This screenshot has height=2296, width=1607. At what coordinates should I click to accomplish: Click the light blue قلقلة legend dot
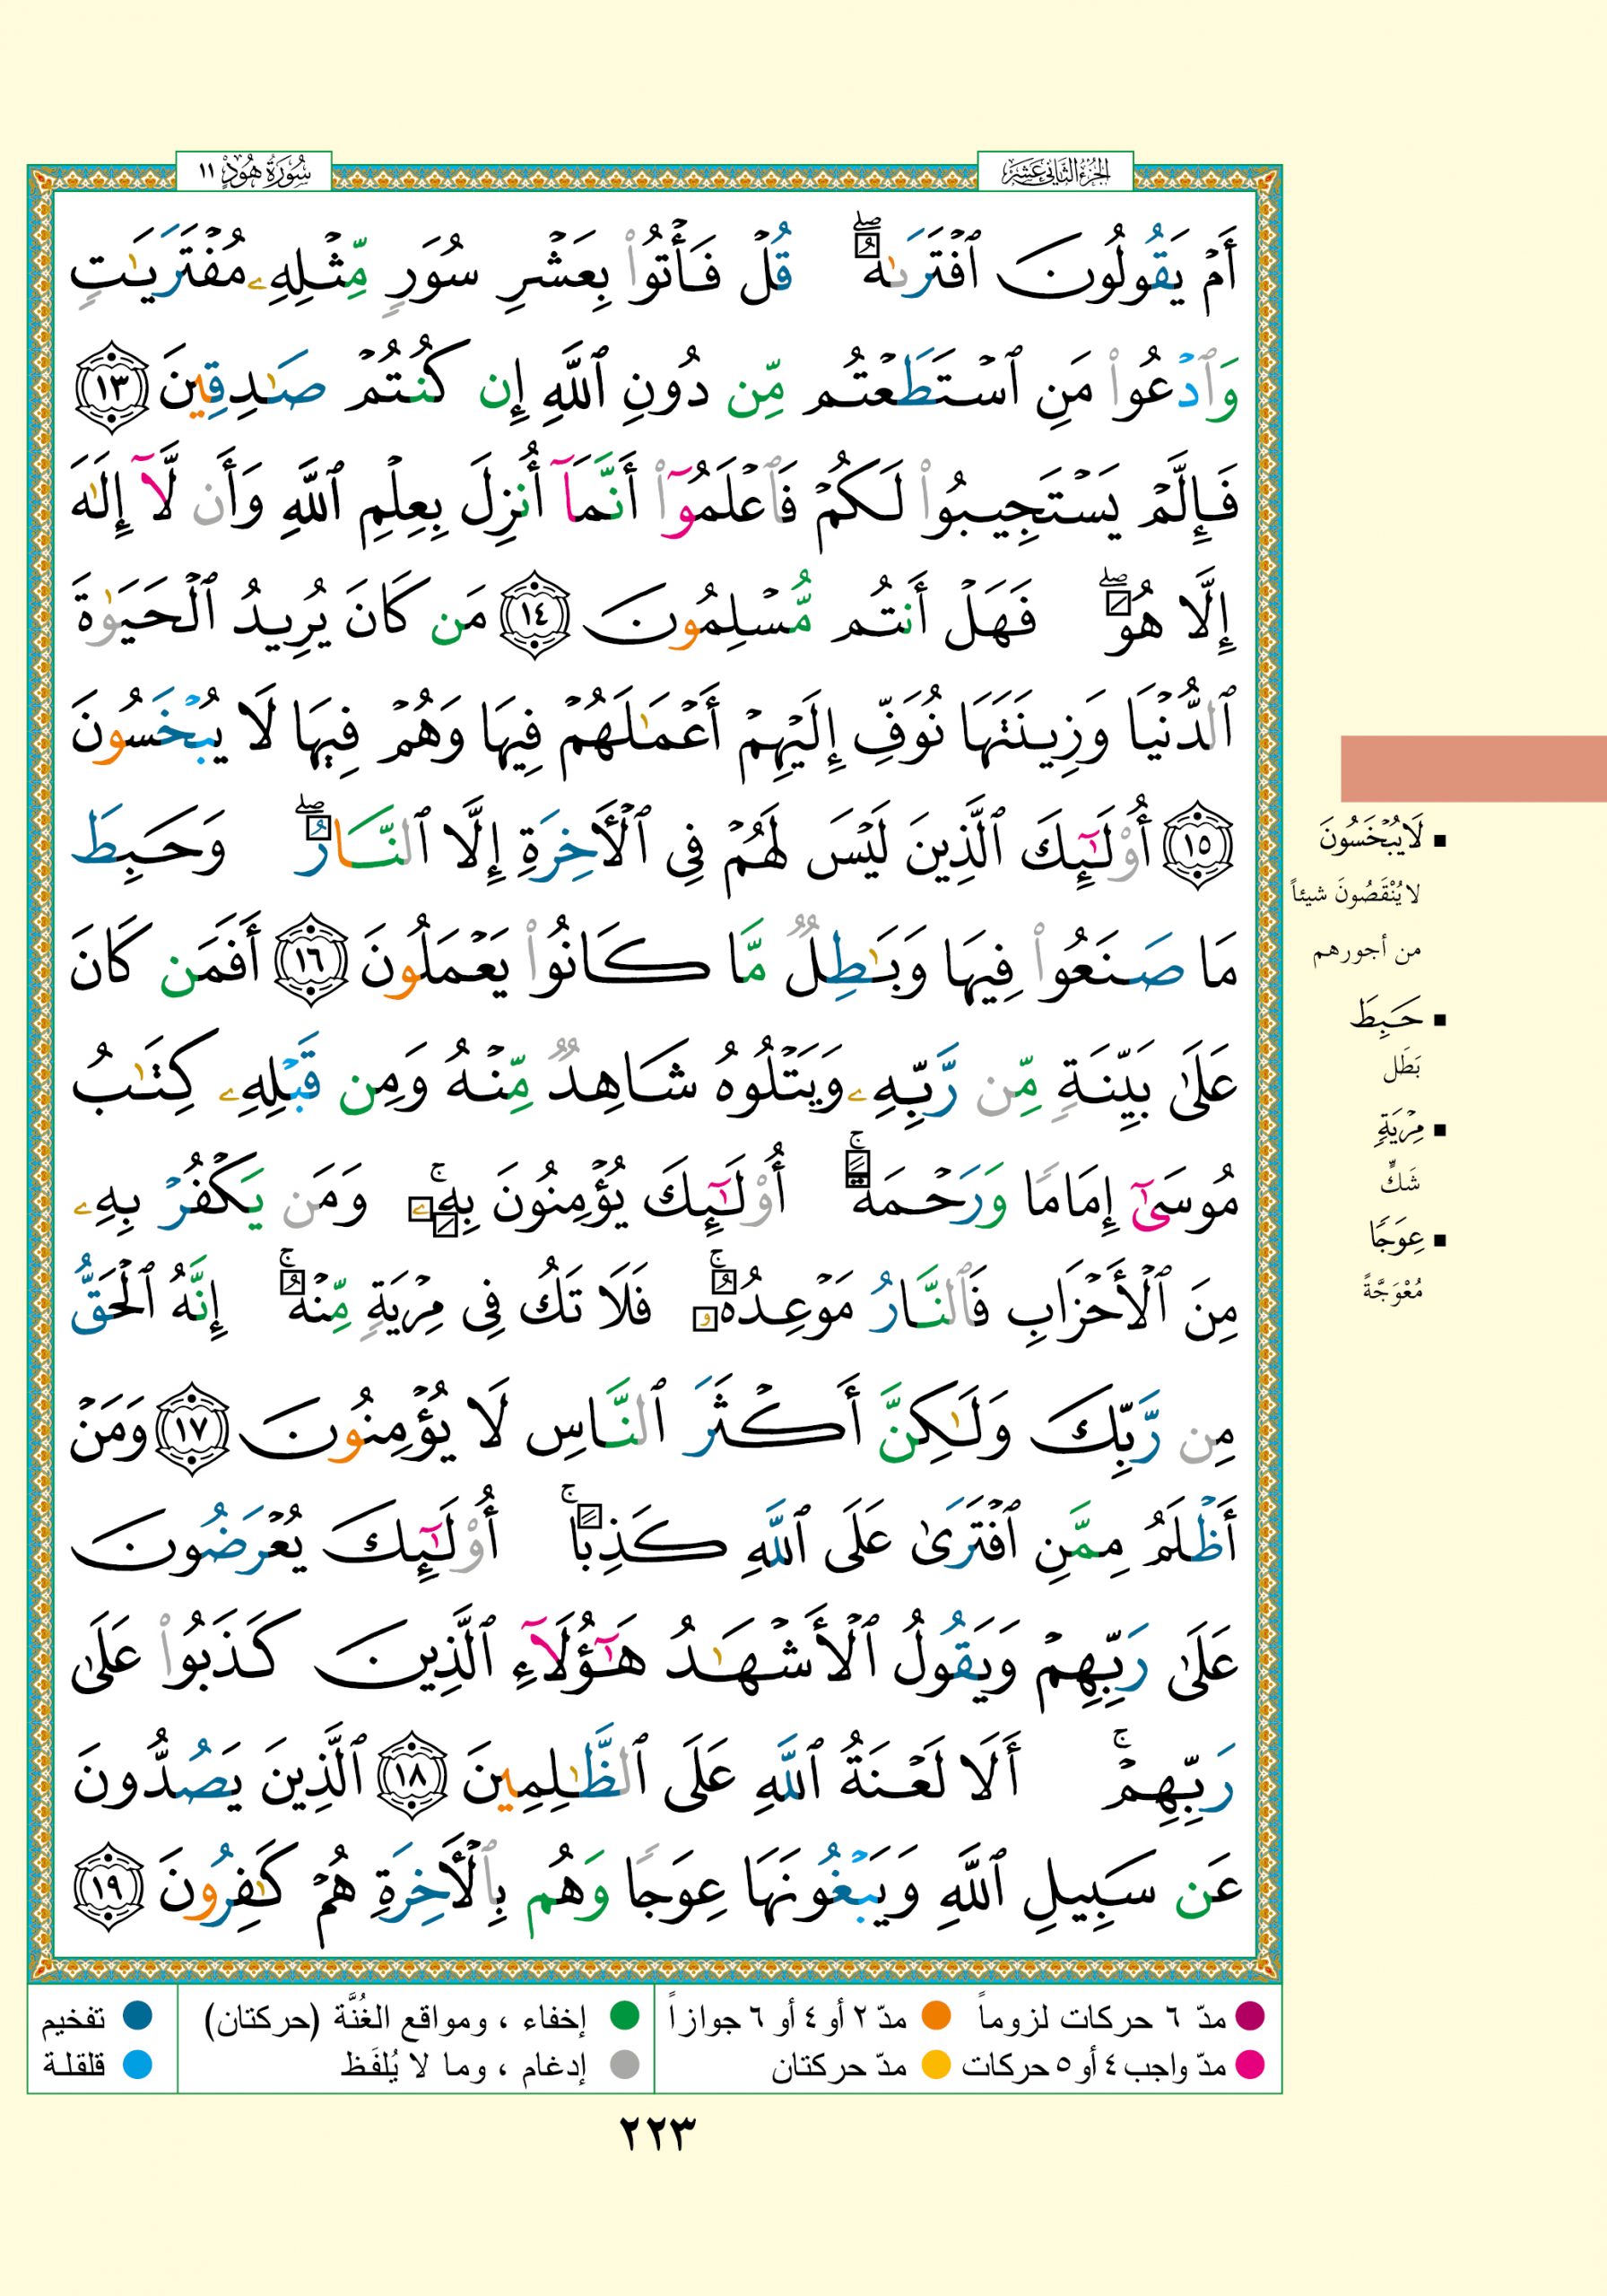tap(137, 2063)
